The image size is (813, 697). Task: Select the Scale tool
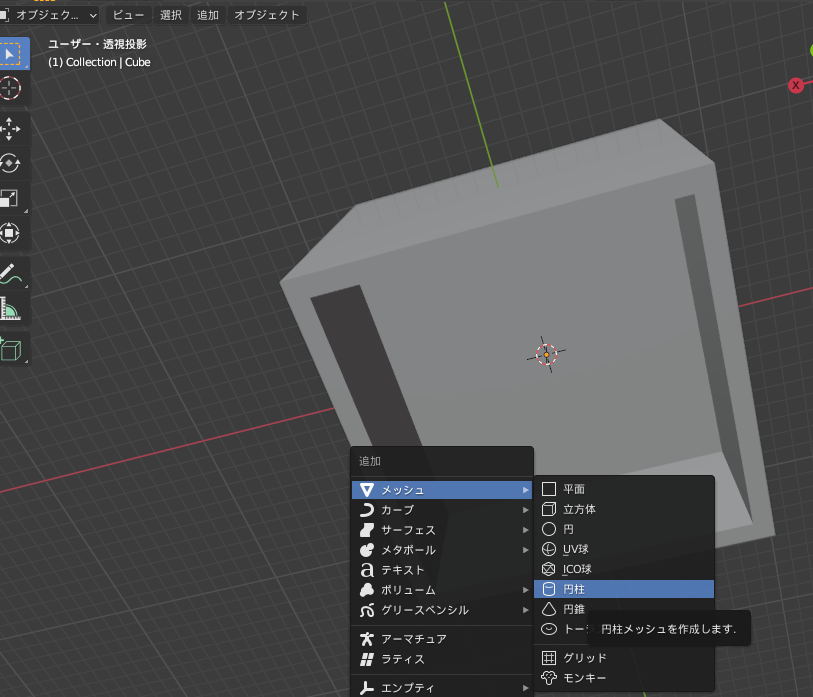pos(10,198)
